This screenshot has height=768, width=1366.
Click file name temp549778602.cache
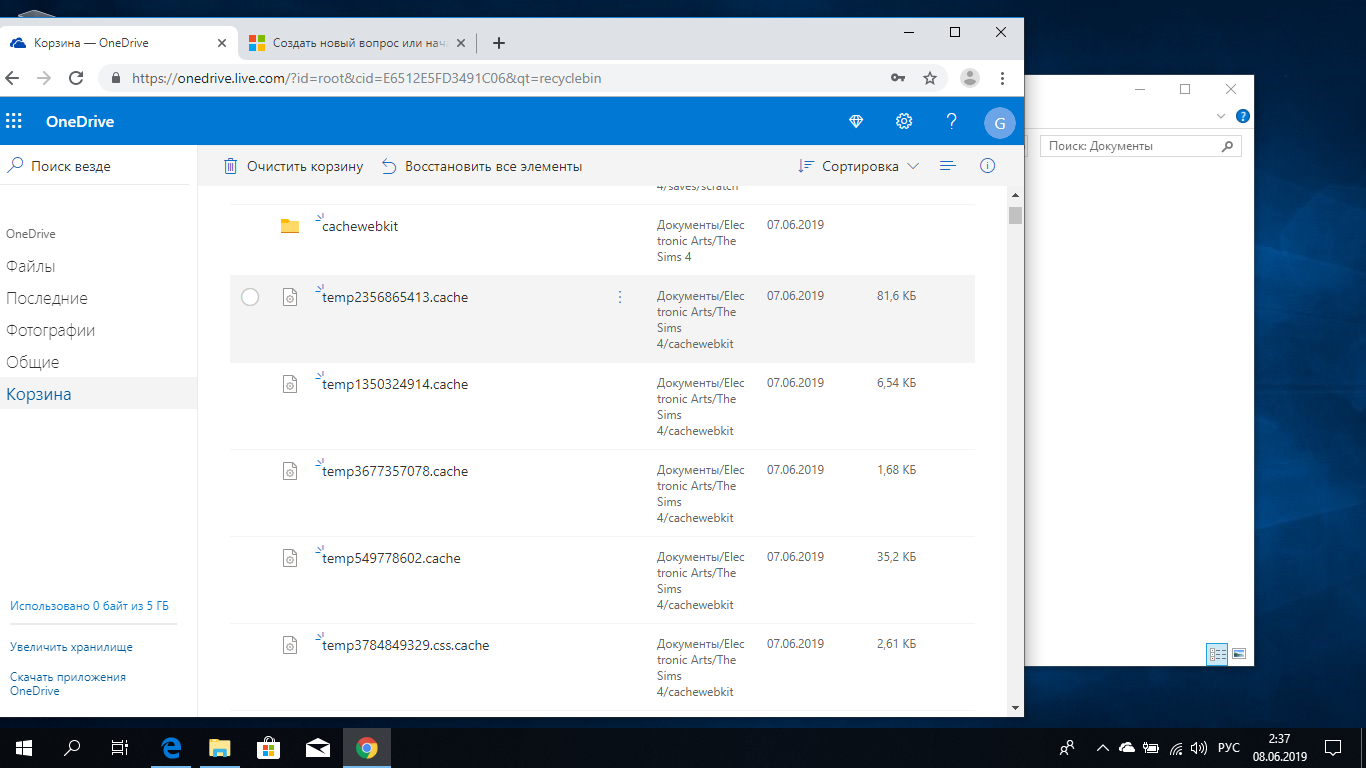point(391,558)
